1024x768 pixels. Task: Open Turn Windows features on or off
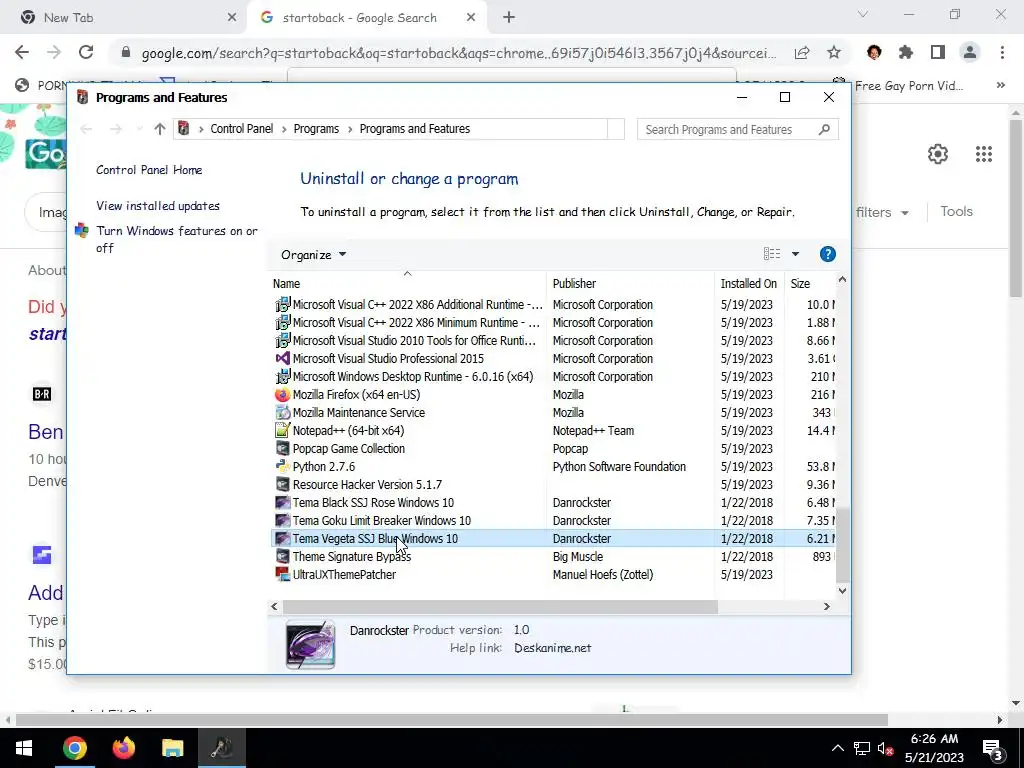[177, 239]
